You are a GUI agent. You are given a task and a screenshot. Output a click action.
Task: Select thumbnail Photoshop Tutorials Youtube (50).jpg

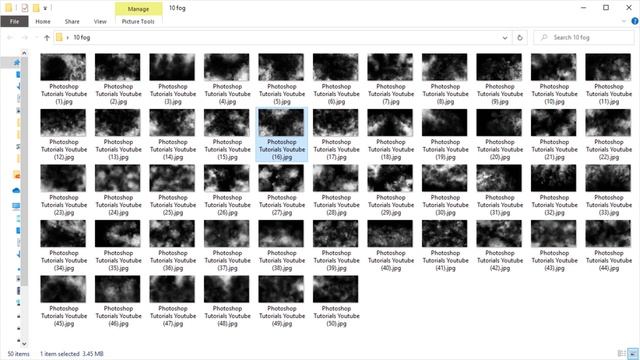click(x=336, y=289)
